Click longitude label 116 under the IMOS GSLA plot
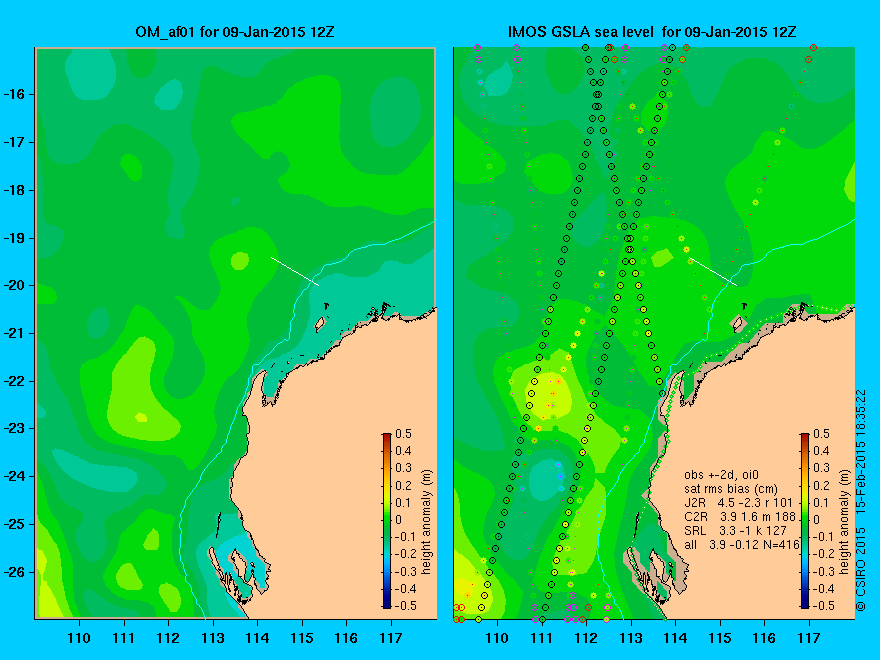 click(764, 638)
